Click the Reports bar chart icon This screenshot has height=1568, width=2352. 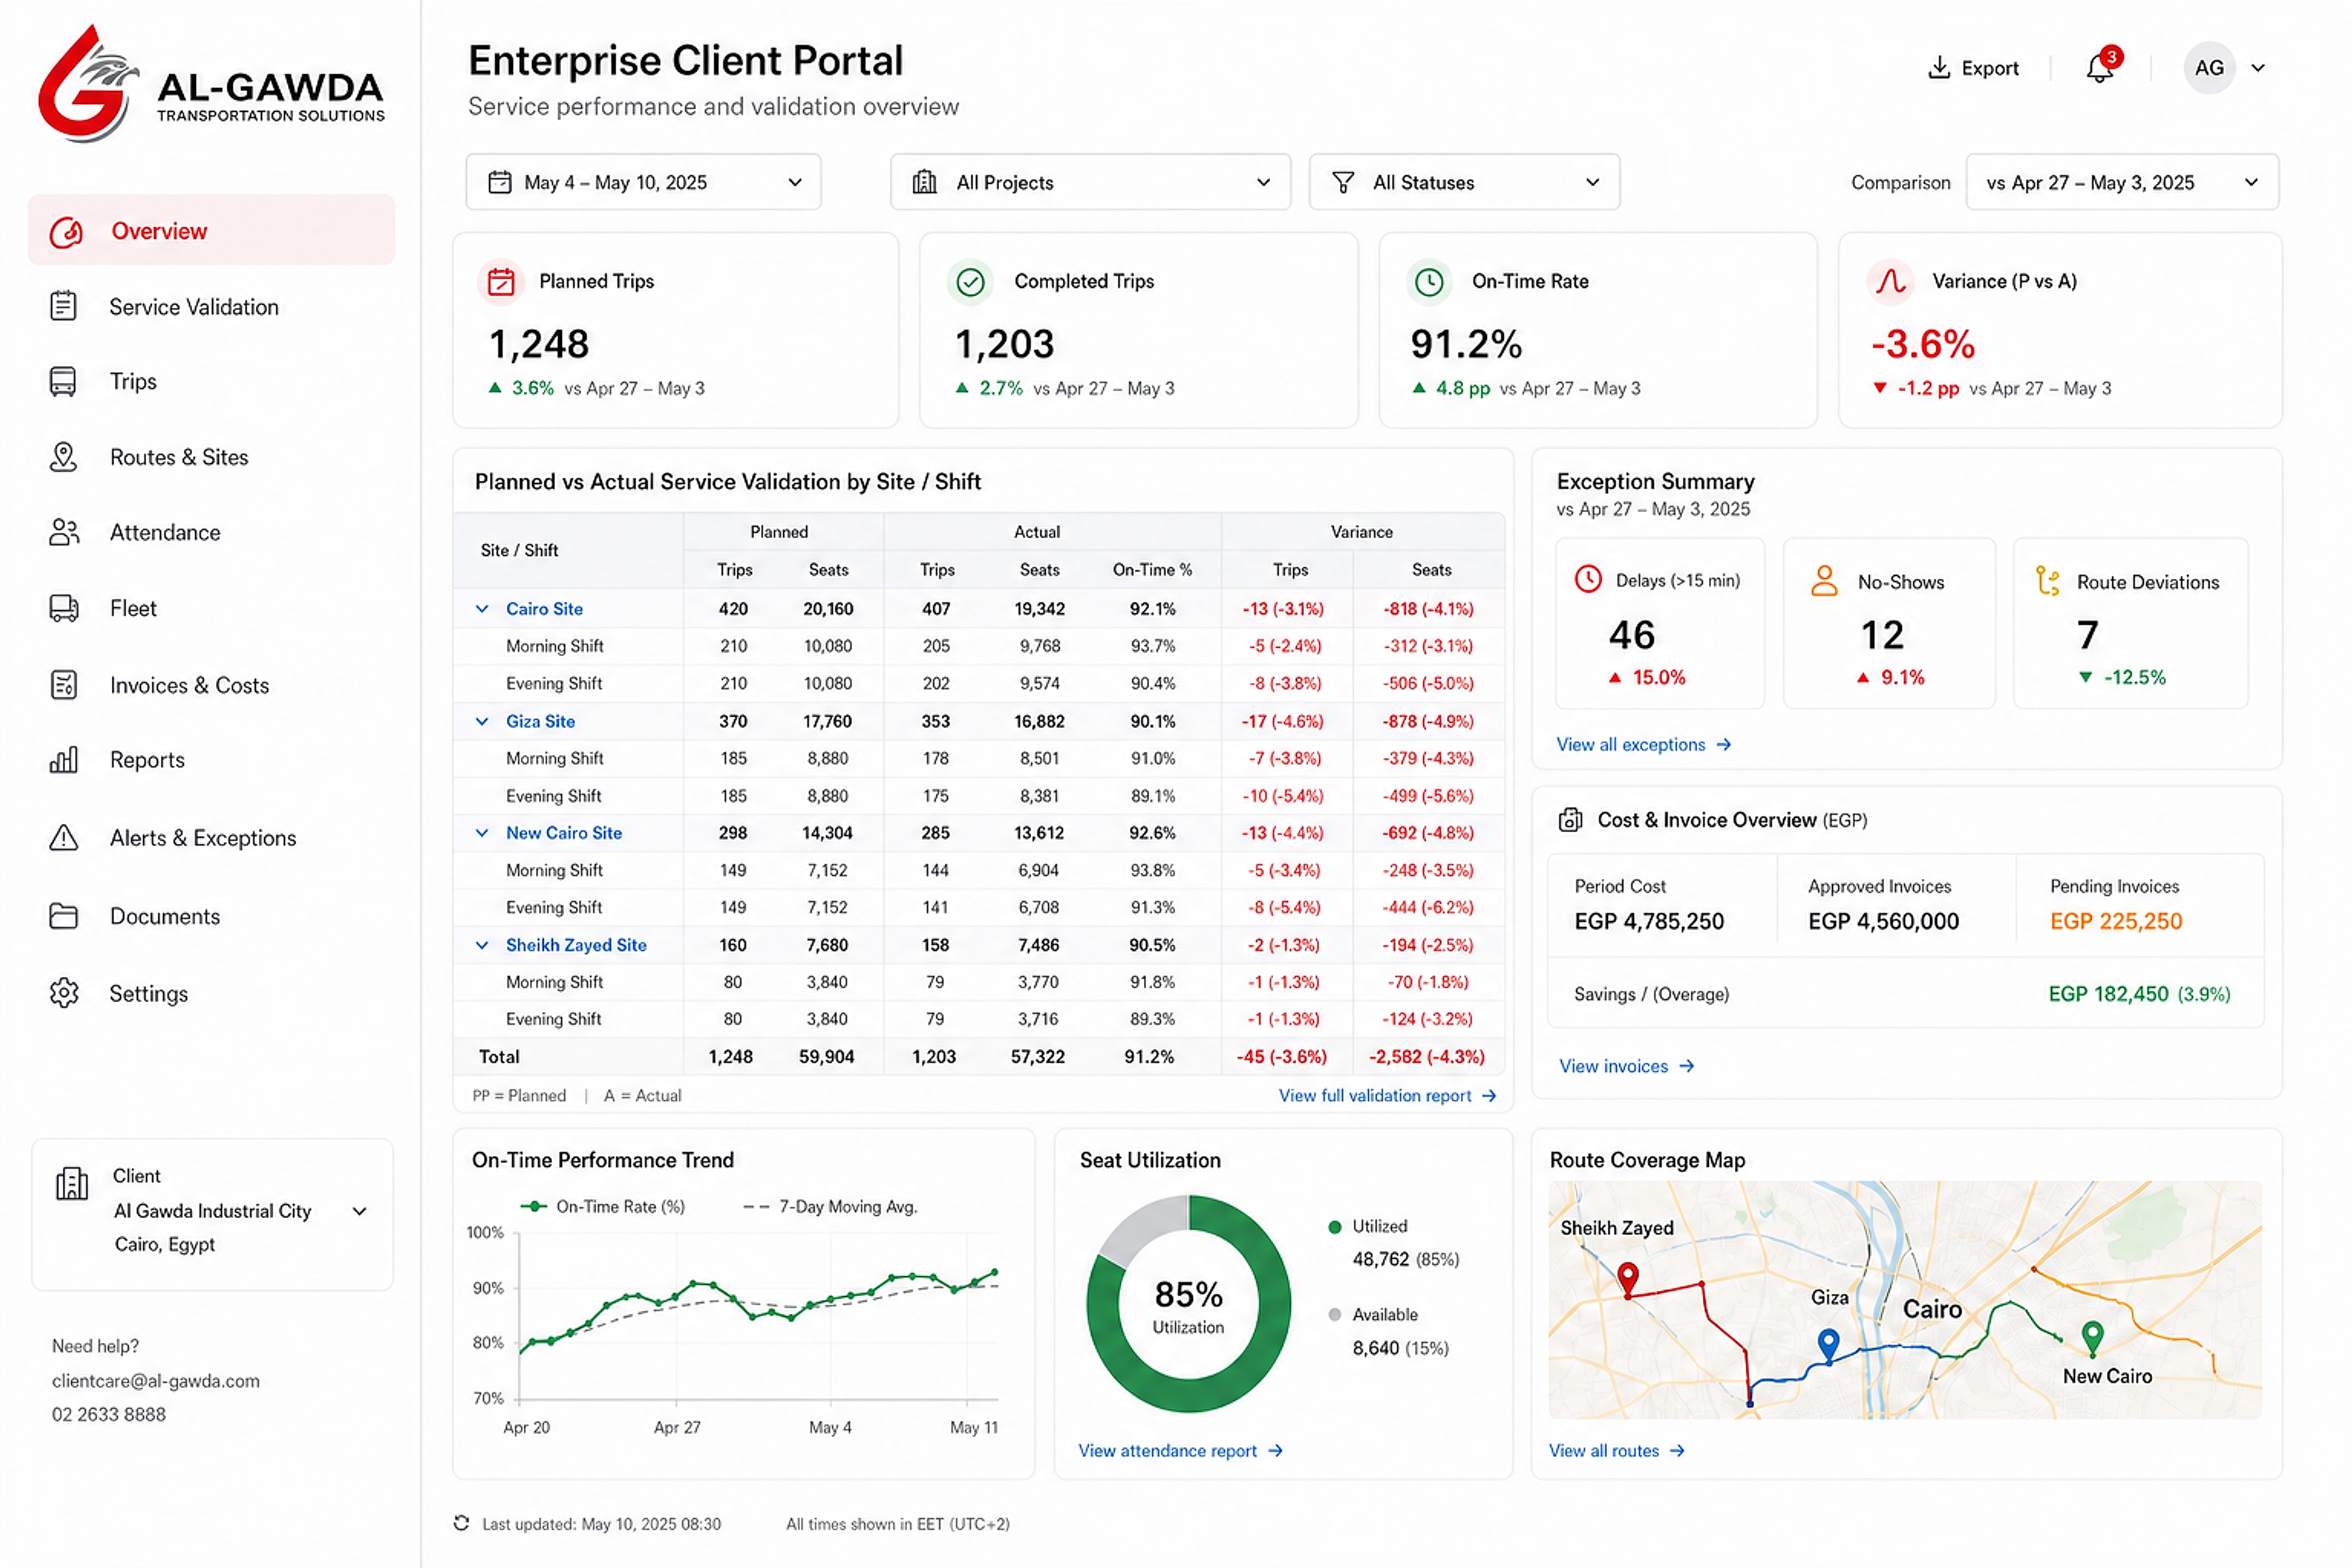tap(63, 760)
